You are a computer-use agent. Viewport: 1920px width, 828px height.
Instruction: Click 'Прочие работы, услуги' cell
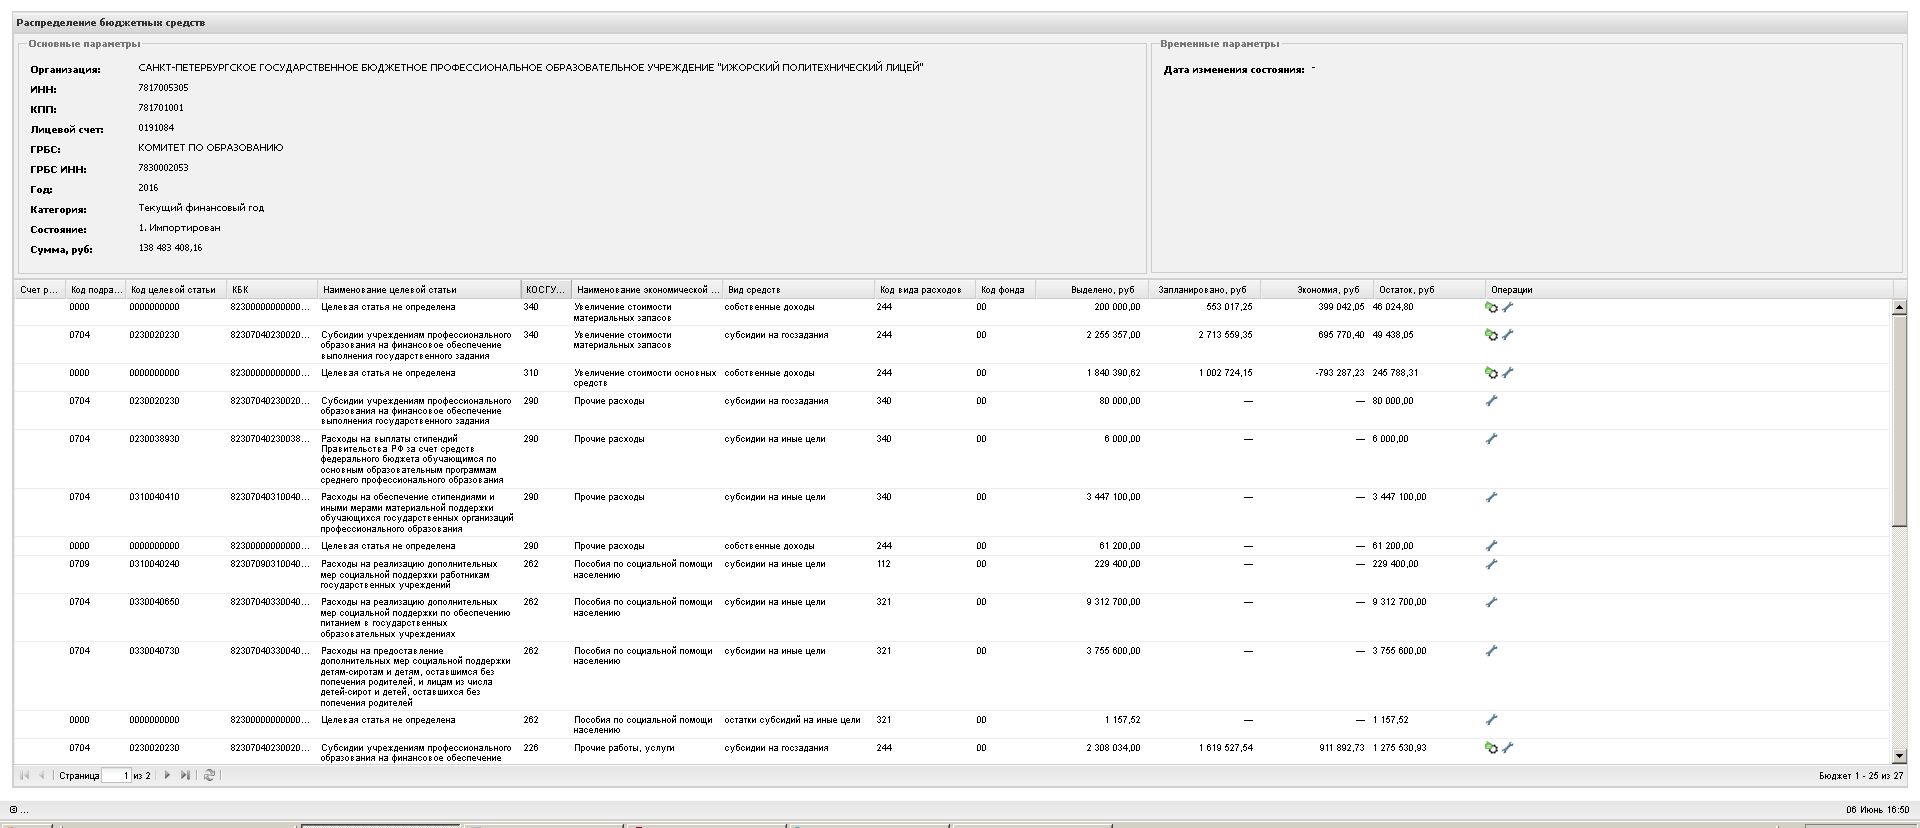(624, 748)
